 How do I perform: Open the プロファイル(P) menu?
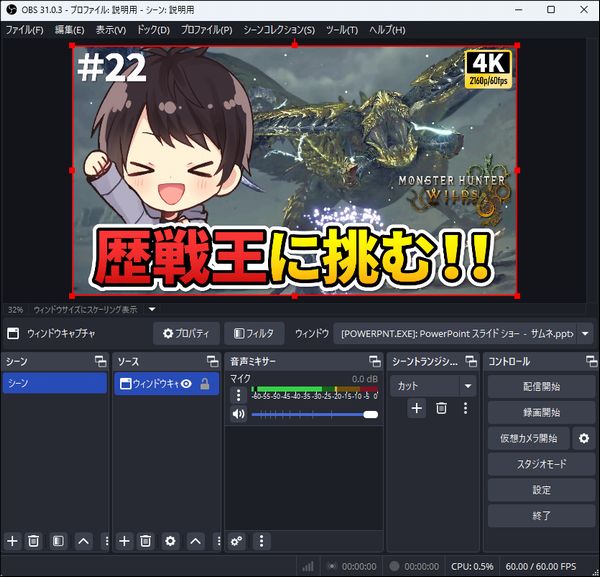pos(206,30)
